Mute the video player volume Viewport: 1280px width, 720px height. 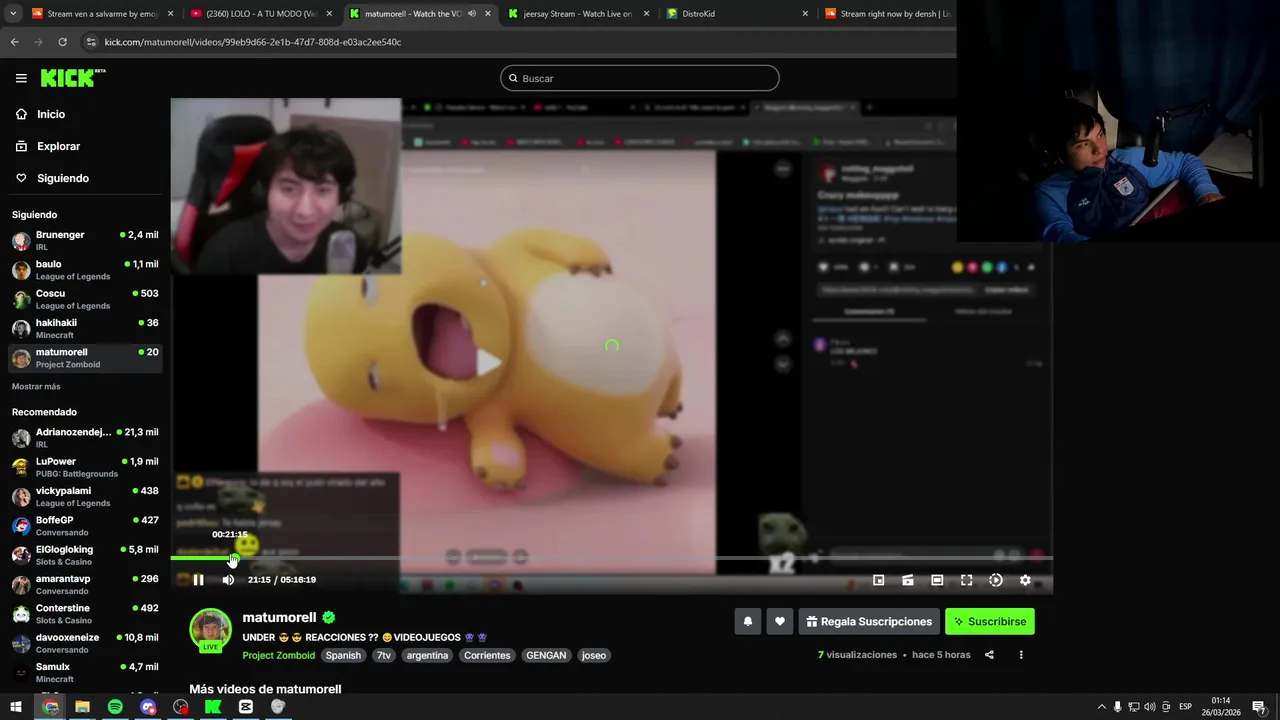pyautogui.click(x=228, y=580)
